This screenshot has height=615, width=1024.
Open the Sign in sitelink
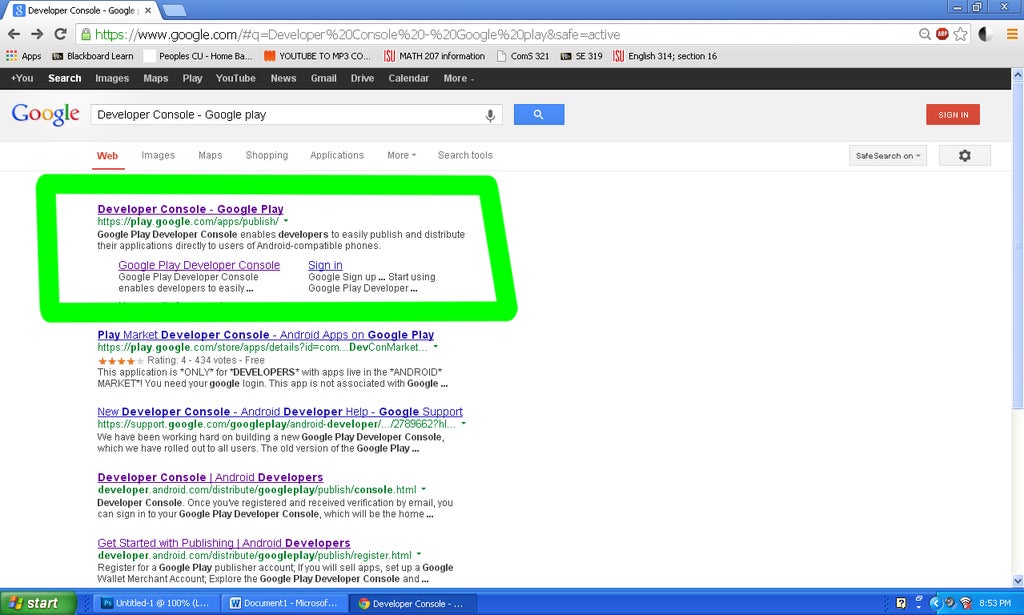point(325,265)
